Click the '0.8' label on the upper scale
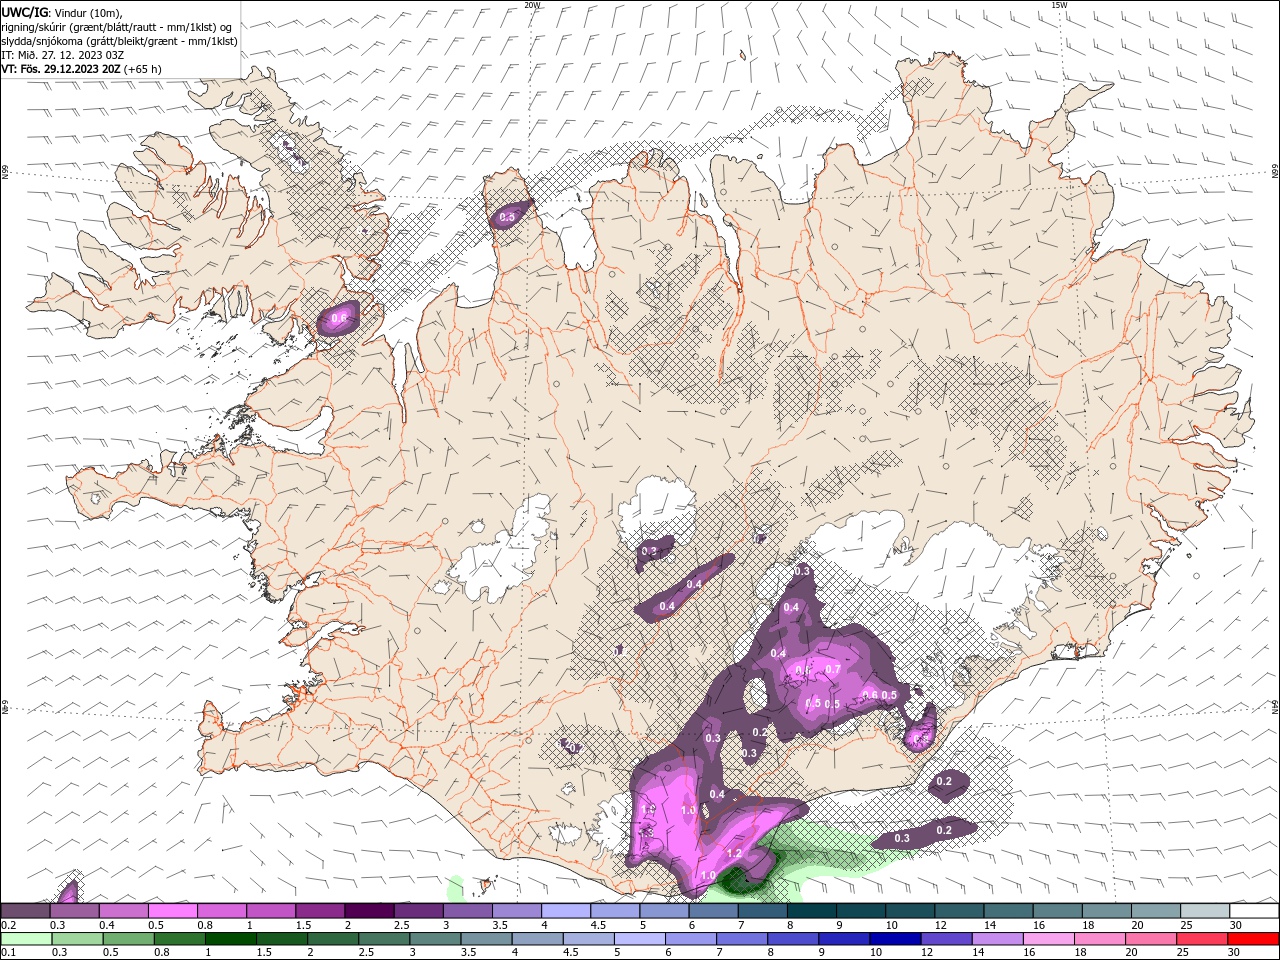This screenshot has width=1280, height=960. 205,925
